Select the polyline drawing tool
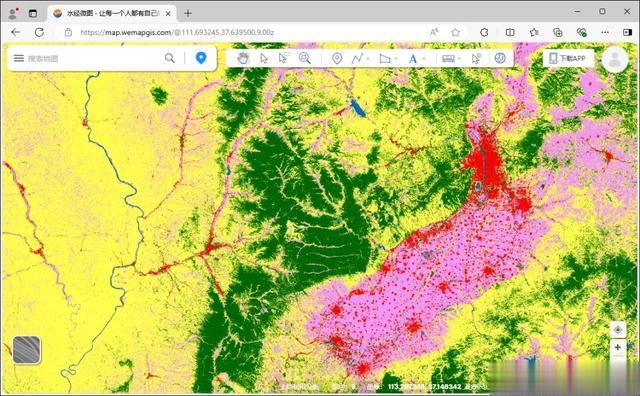Viewport: 640px width, 396px height. click(x=357, y=58)
